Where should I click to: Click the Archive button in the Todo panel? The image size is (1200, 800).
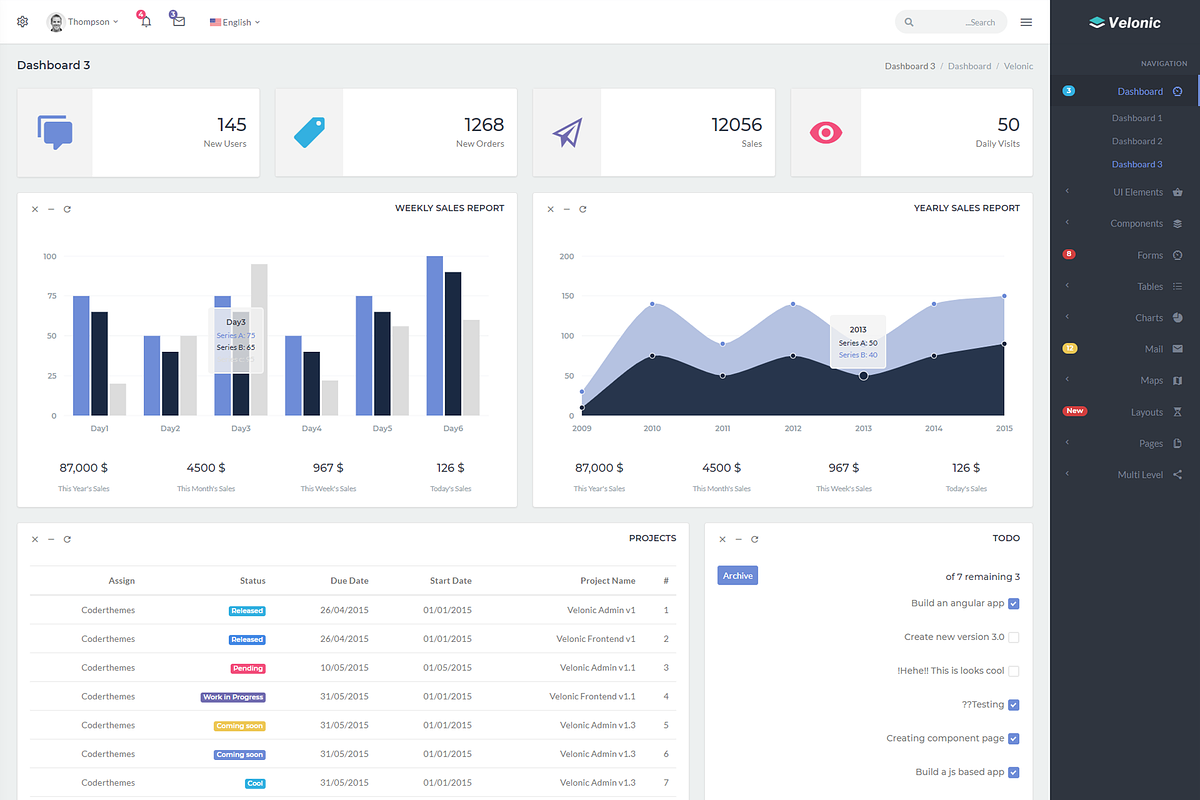tap(737, 575)
